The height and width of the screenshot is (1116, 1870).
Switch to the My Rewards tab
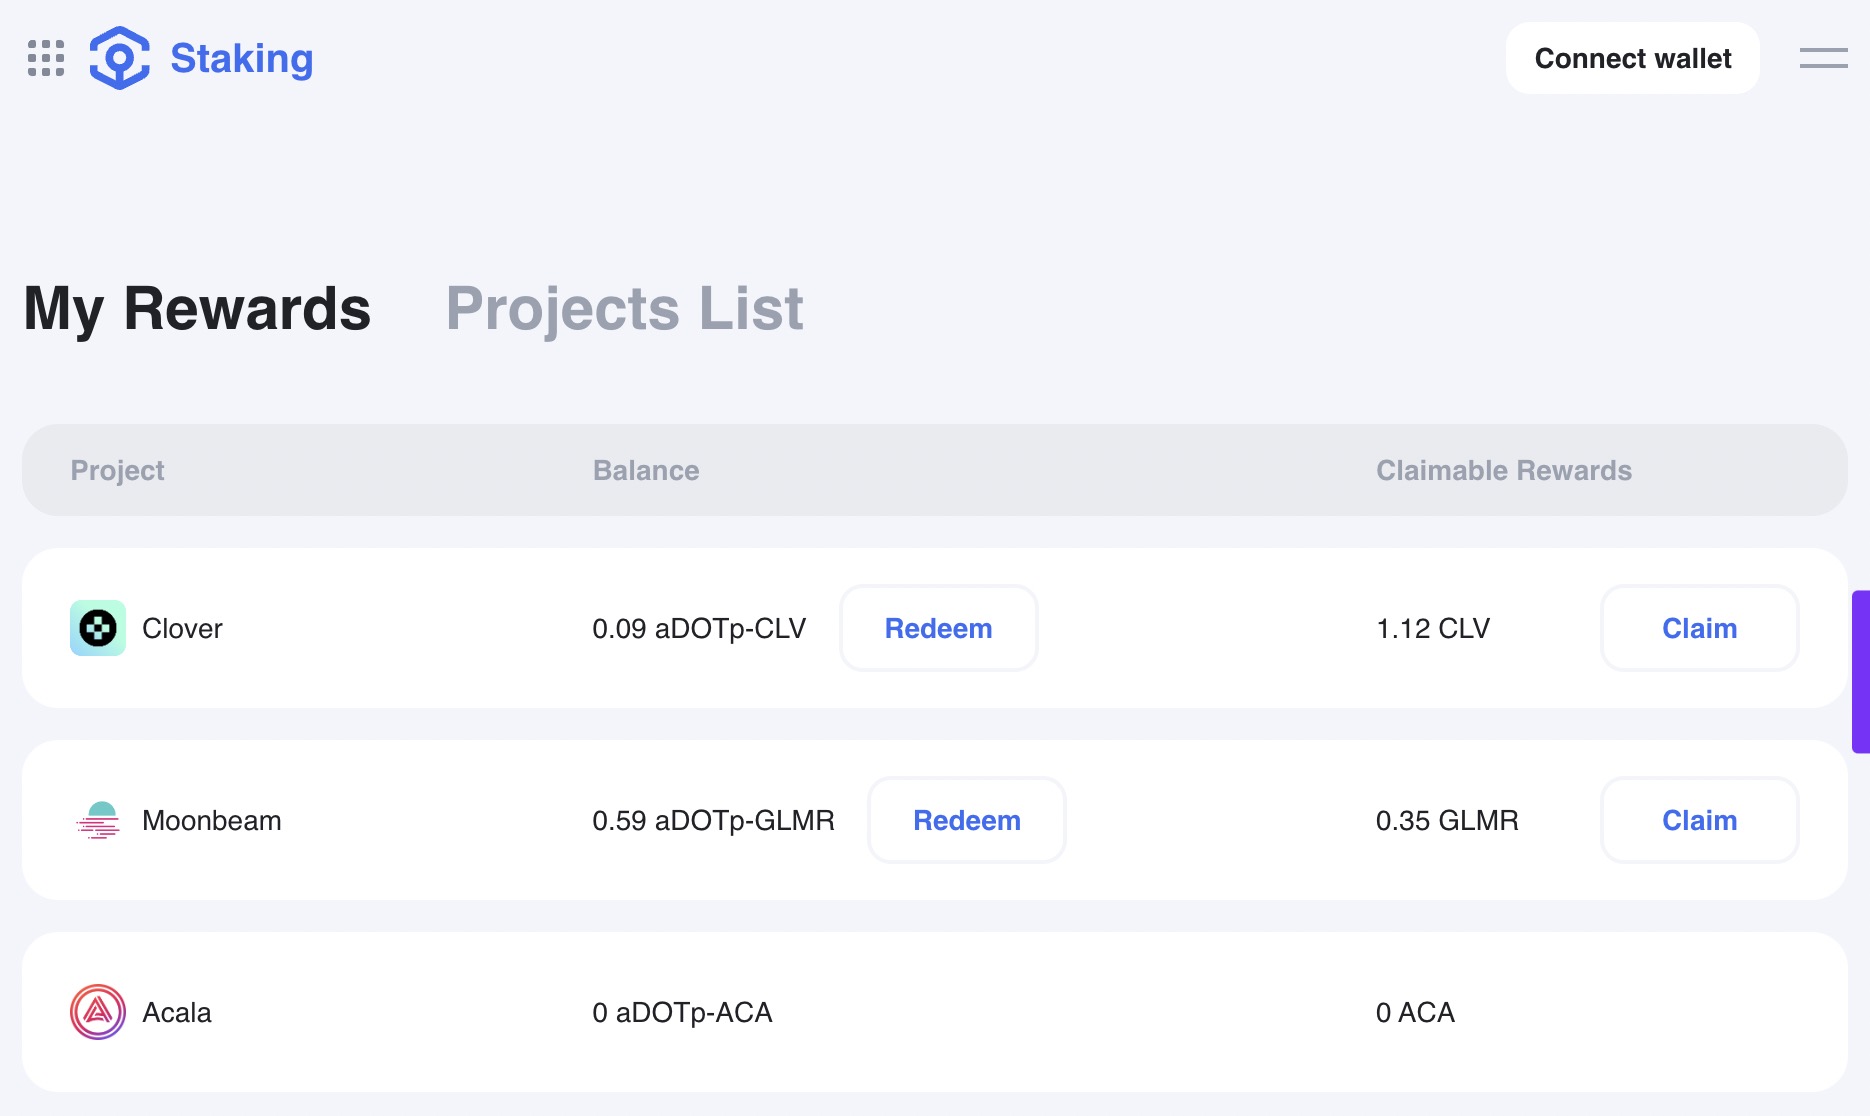197,309
